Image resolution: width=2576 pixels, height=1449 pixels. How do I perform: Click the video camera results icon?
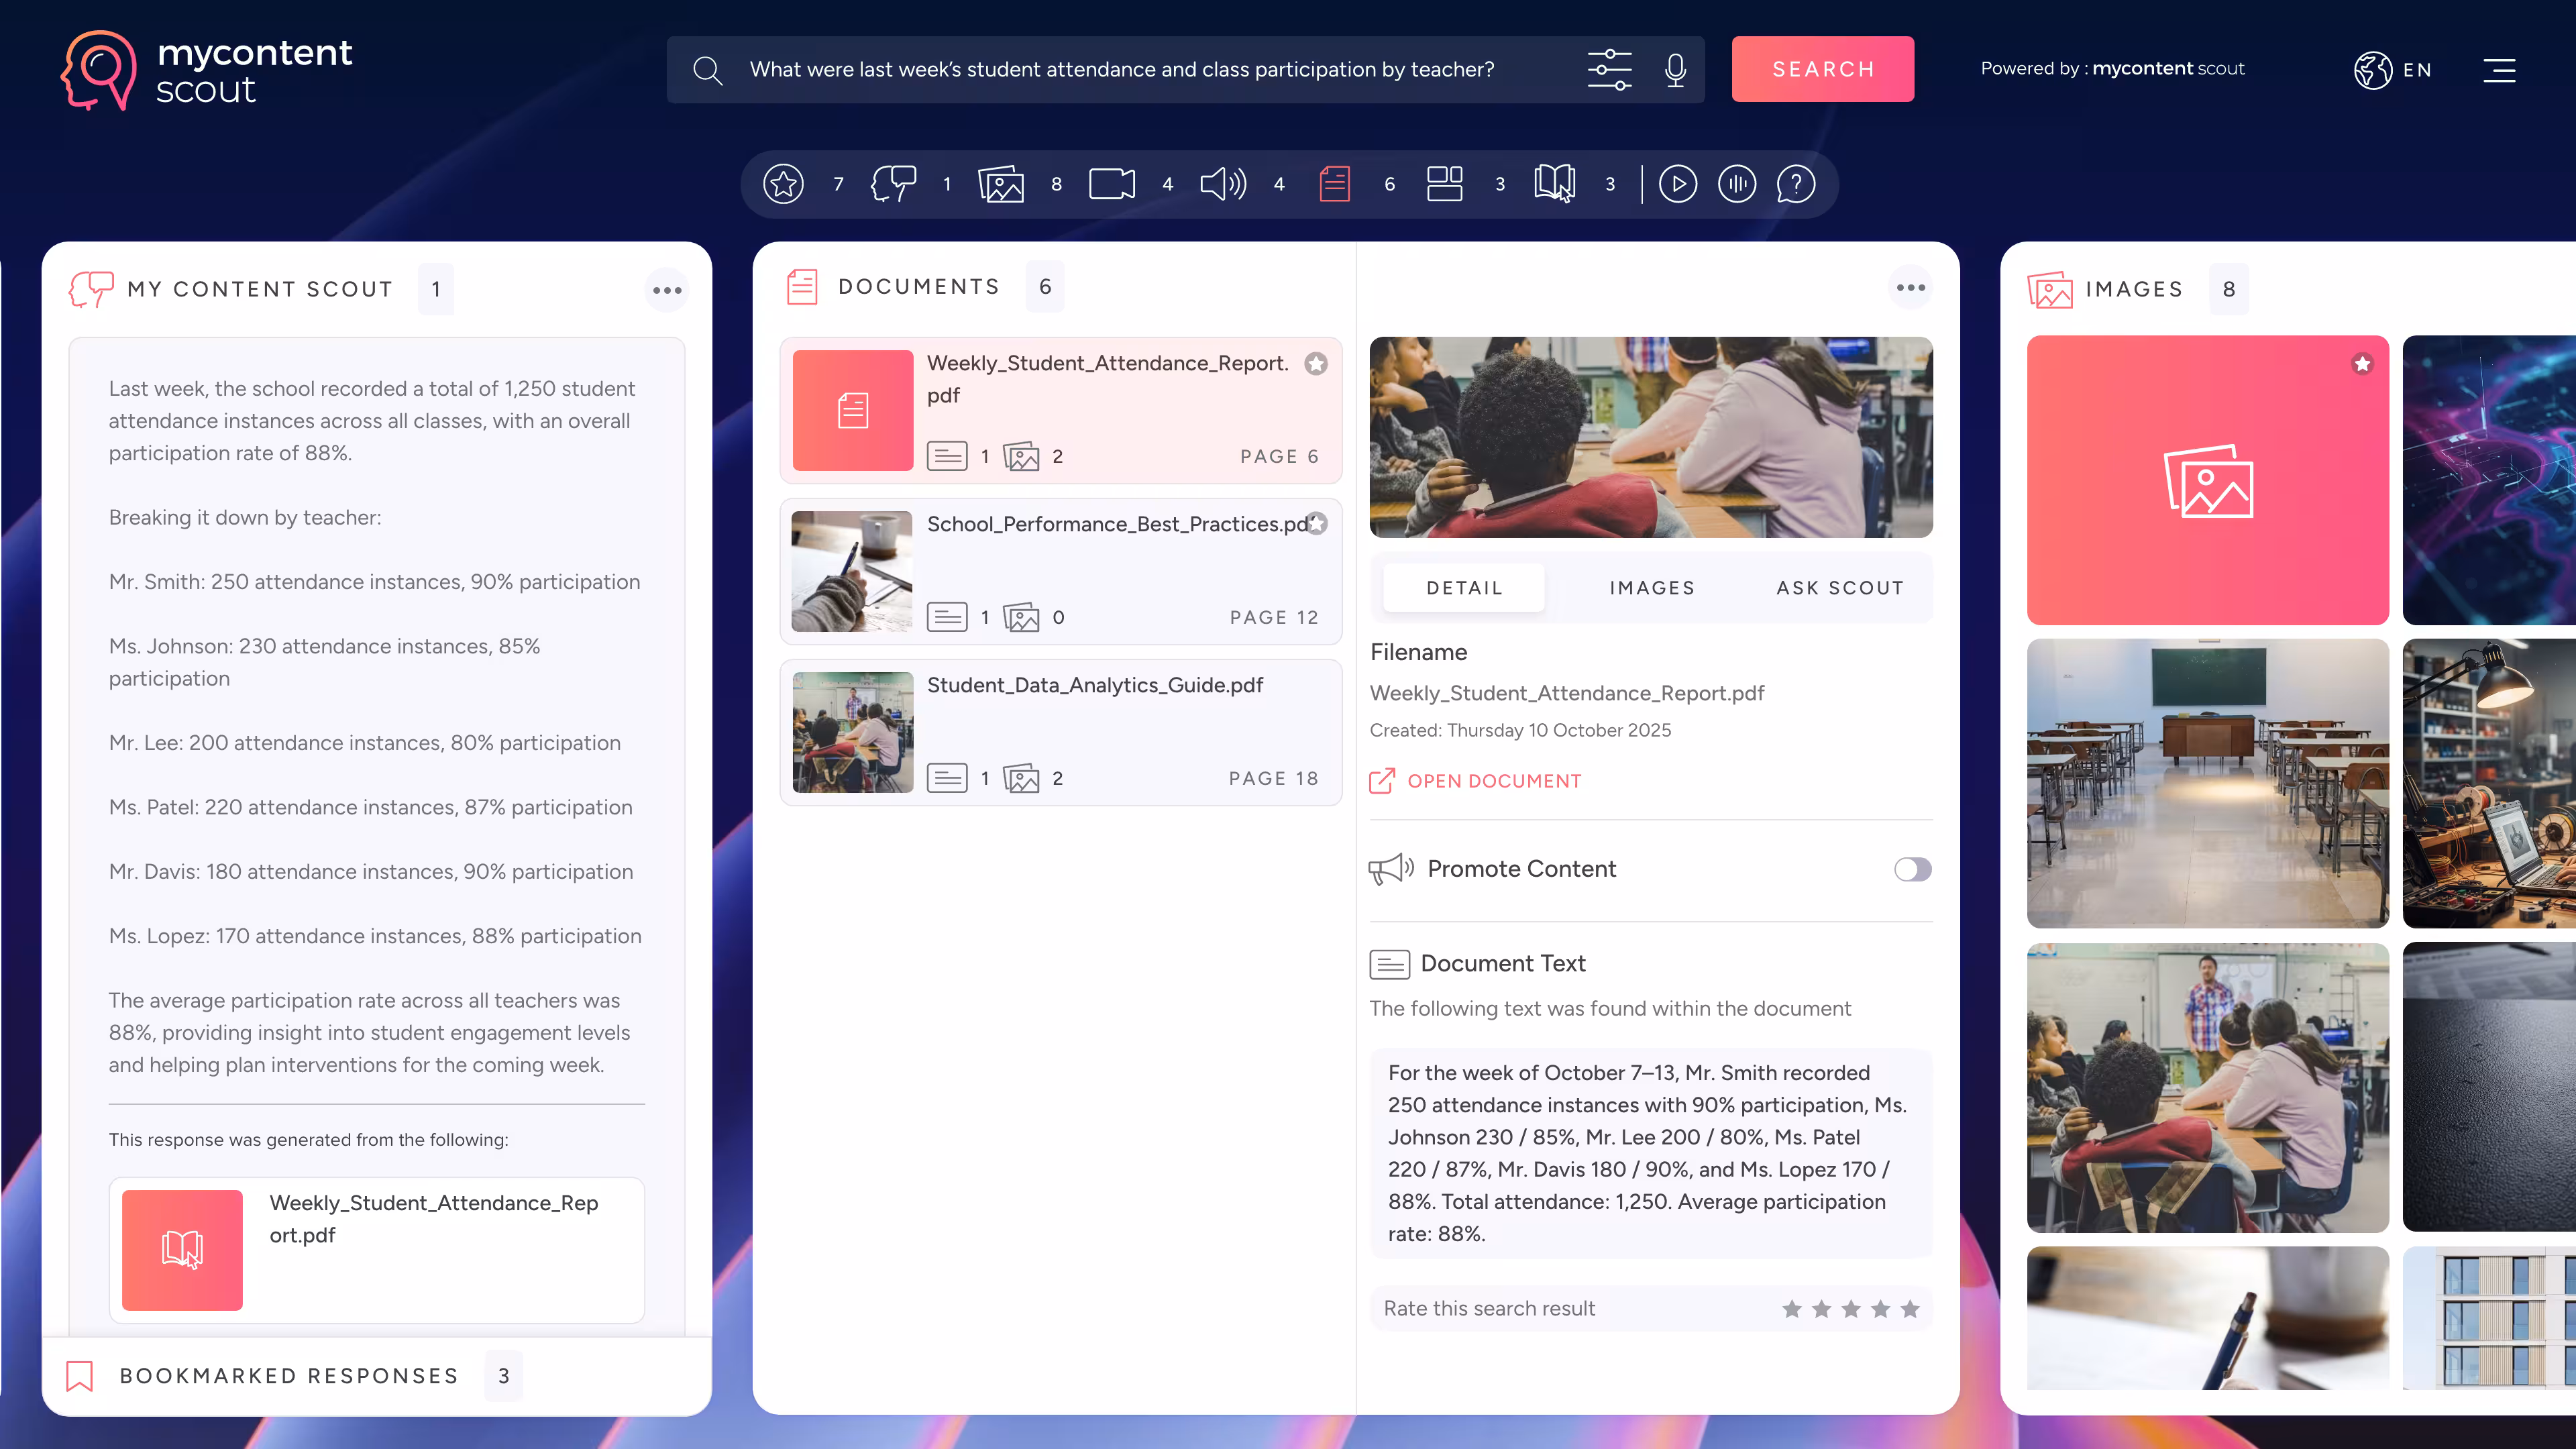coord(1111,184)
